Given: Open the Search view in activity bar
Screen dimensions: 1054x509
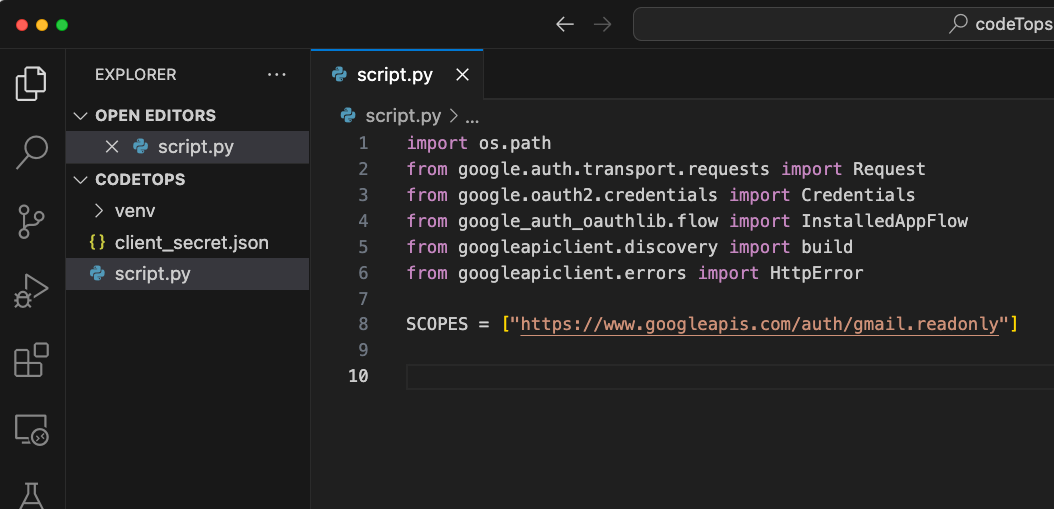Looking at the screenshot, I should tap(31, 153).
